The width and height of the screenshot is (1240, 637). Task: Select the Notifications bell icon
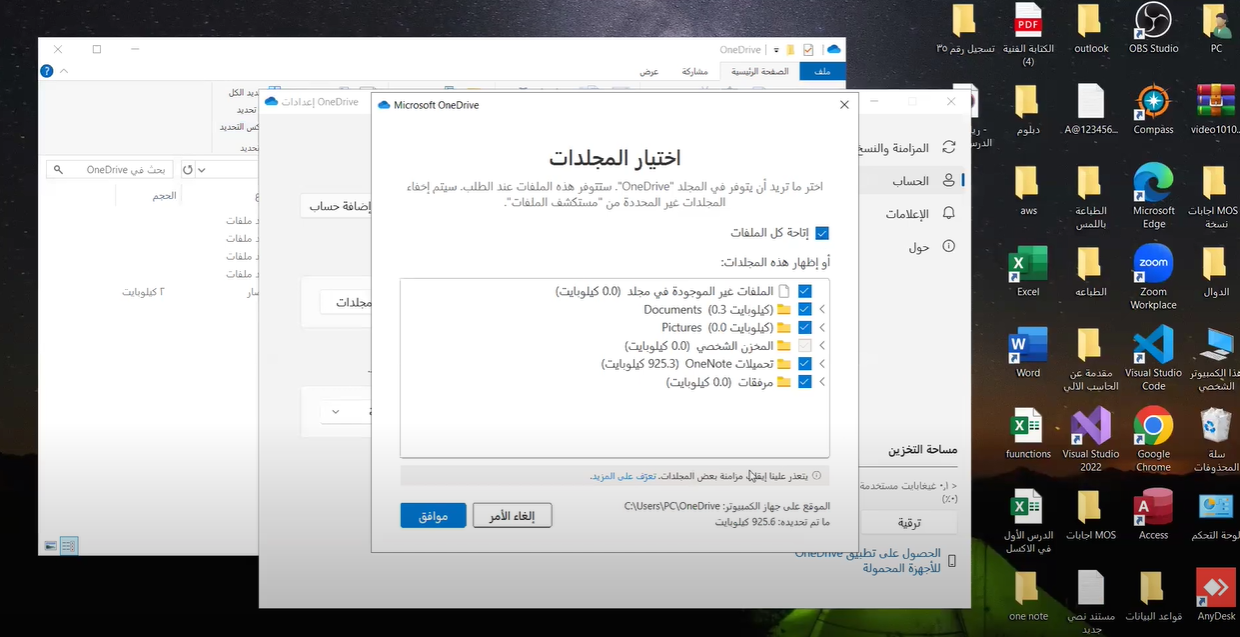tap(948, 214)
